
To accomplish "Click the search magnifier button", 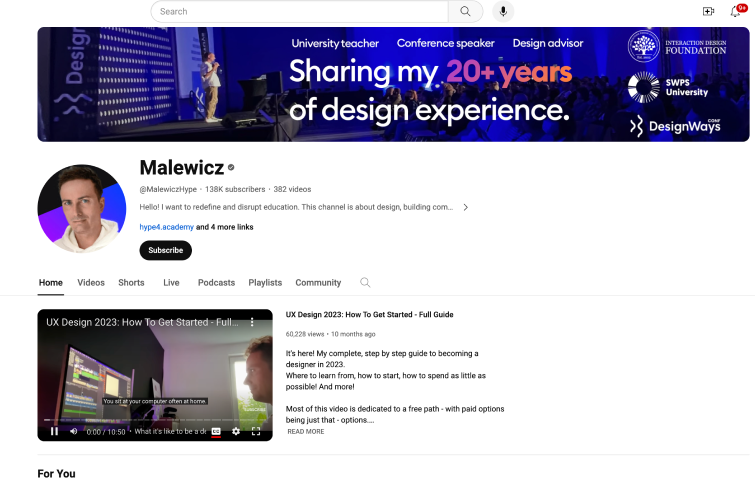I will pos(465,11).
